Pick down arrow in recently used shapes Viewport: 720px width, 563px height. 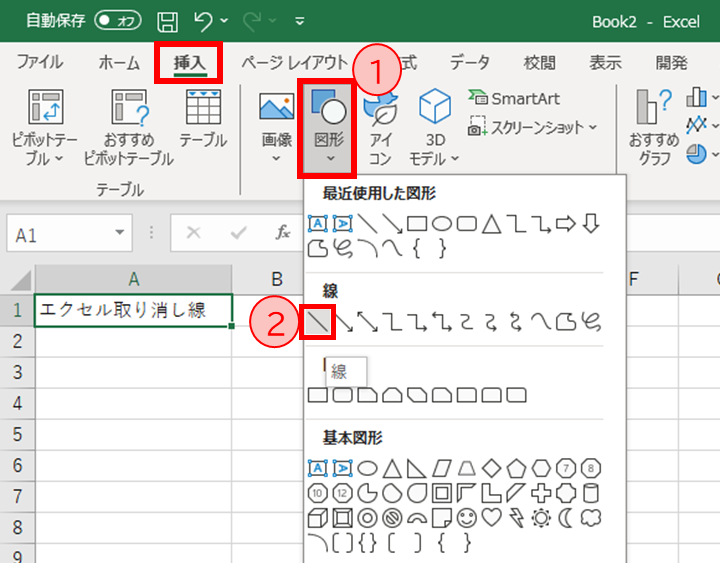point(591,224)
